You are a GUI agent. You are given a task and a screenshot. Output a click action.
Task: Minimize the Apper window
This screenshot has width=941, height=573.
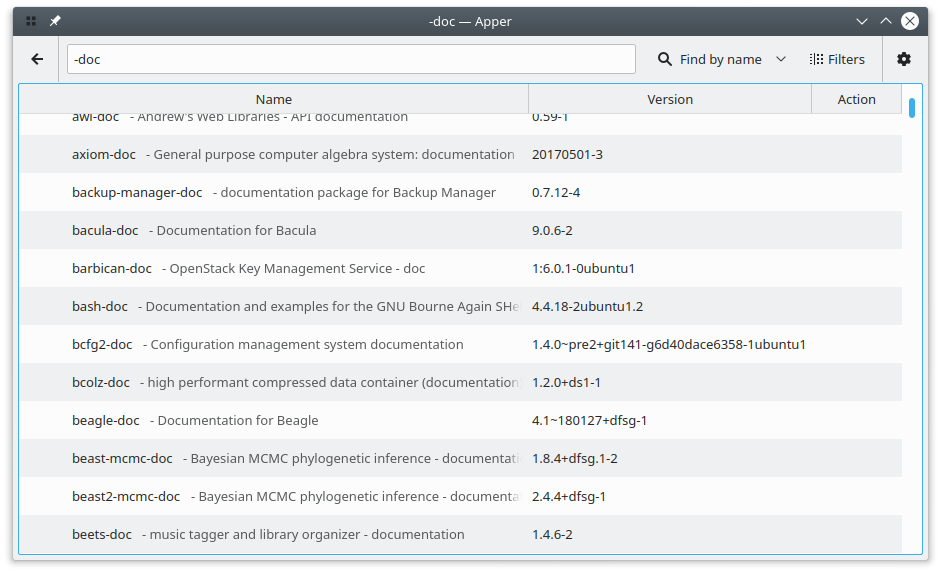point(862,20)
